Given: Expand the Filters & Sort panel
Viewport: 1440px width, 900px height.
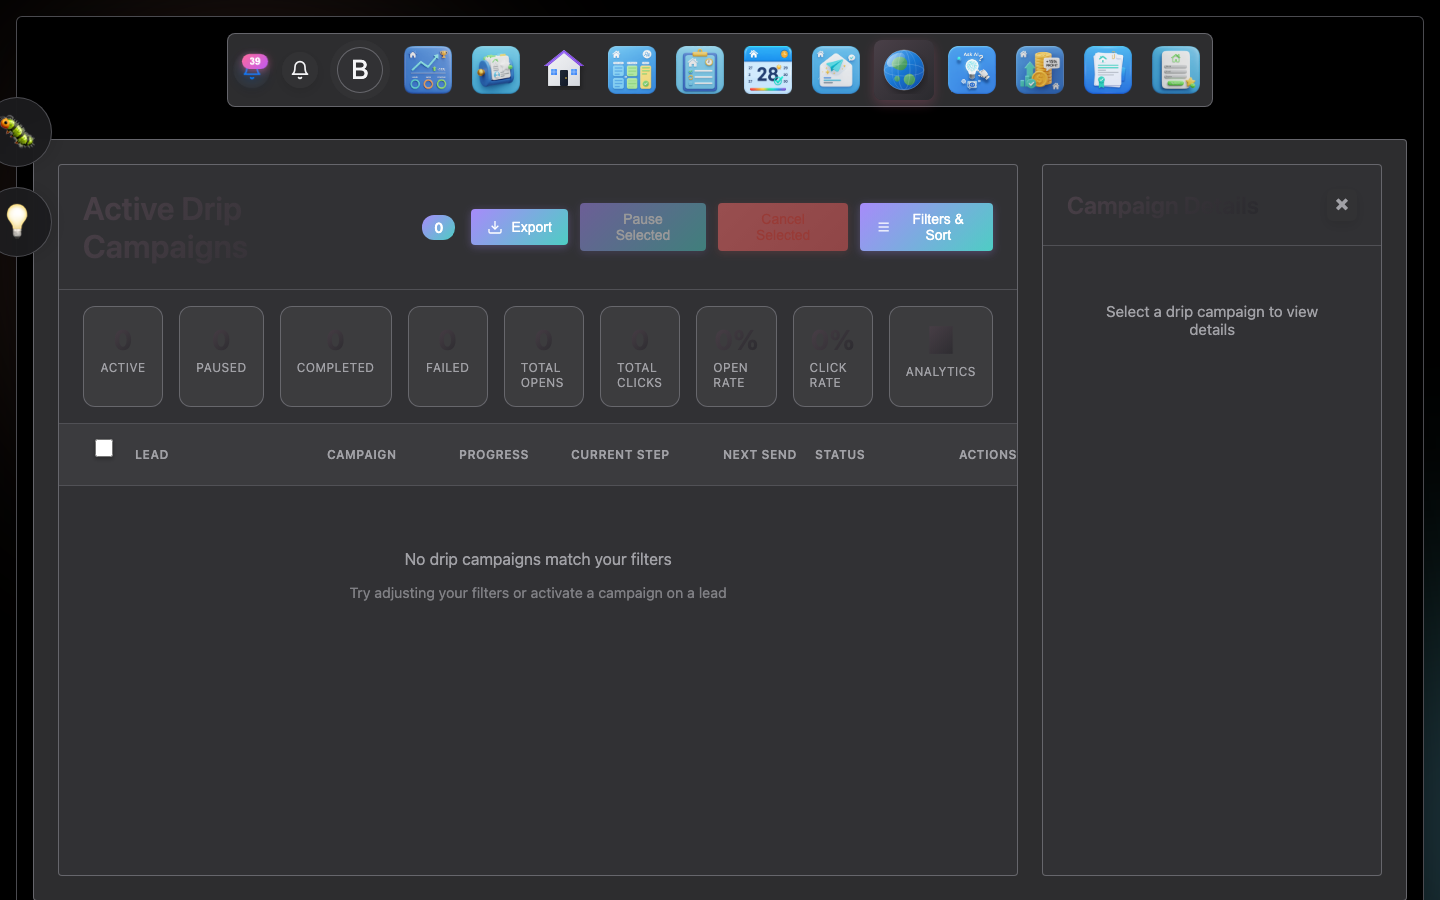Looking at the screenshot, I should tap(926, 227).
